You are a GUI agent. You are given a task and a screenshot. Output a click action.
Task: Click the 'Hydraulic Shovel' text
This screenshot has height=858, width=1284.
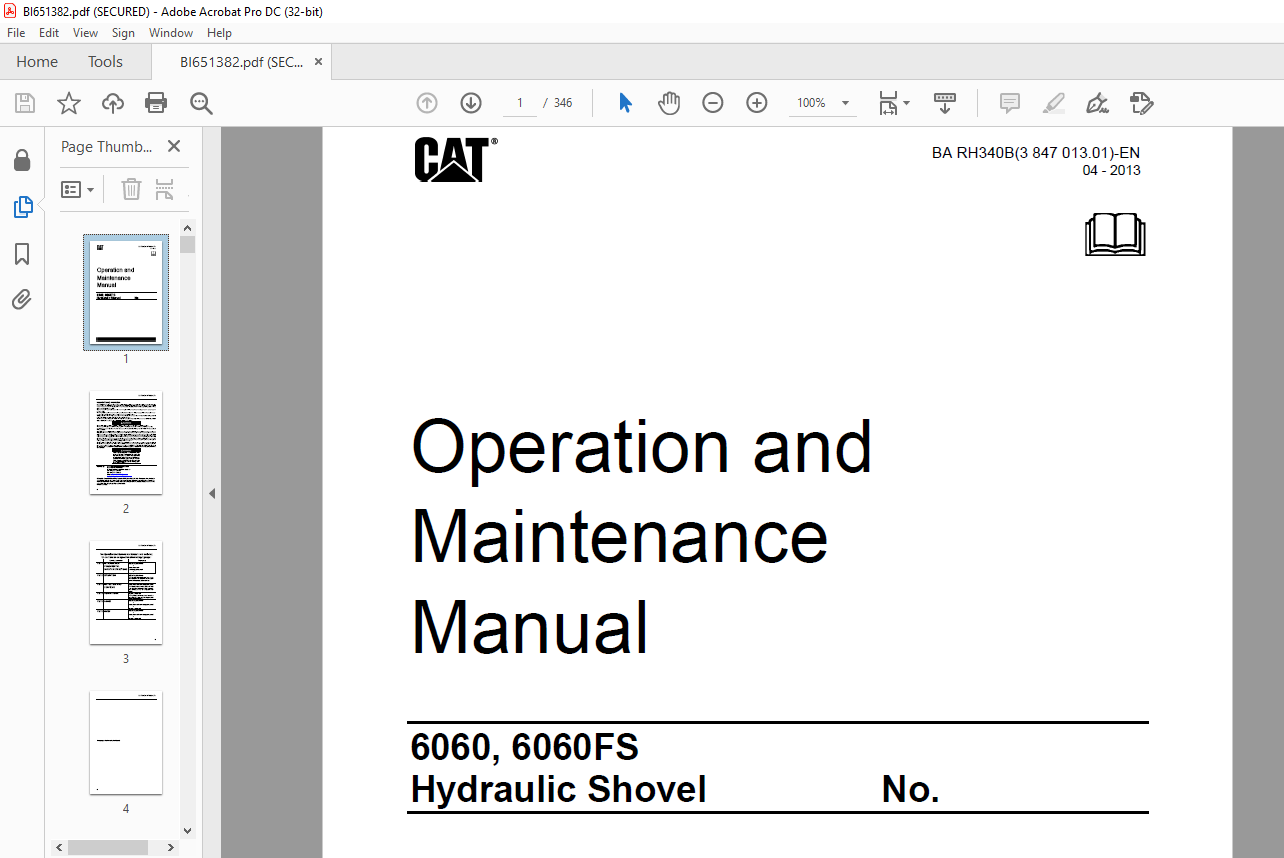tap(559, 790)
